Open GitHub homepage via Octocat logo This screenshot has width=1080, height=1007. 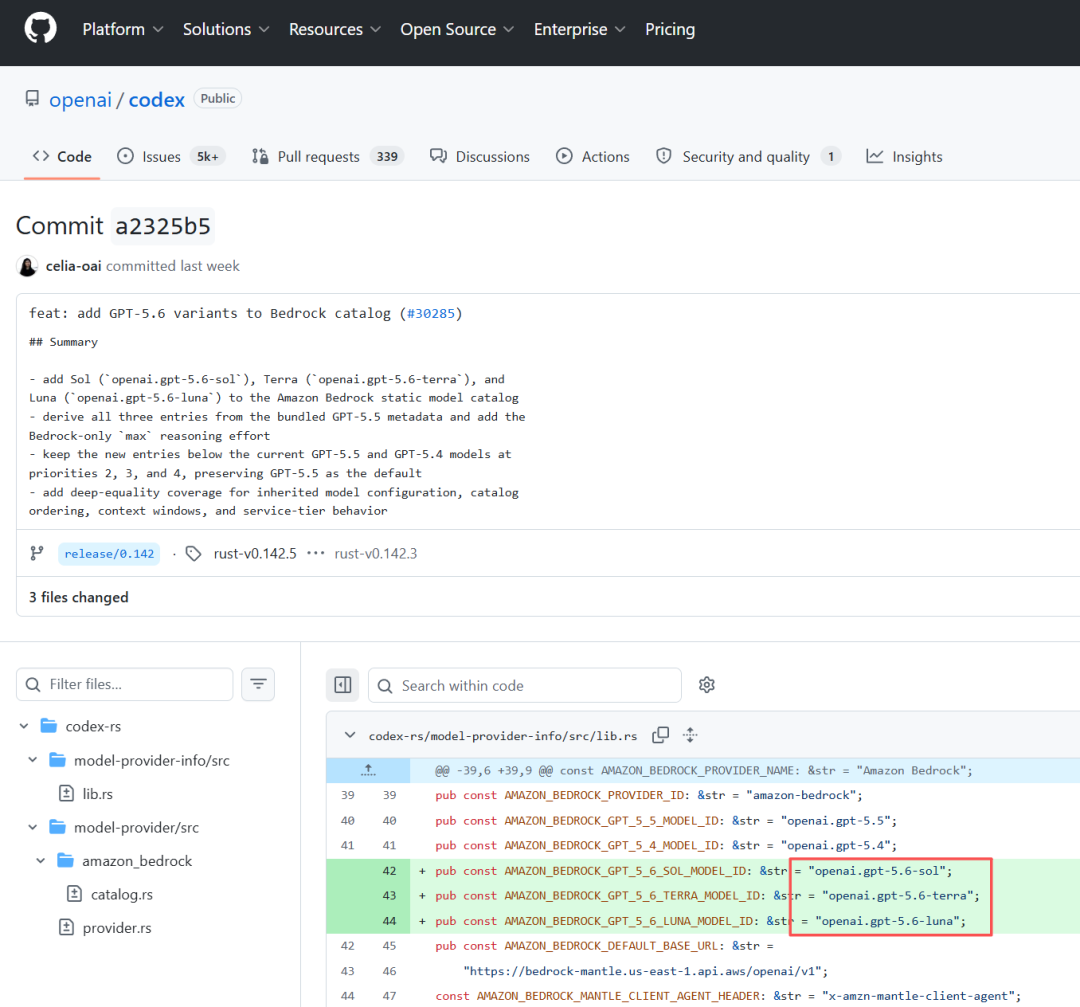(x=41, y=30)
